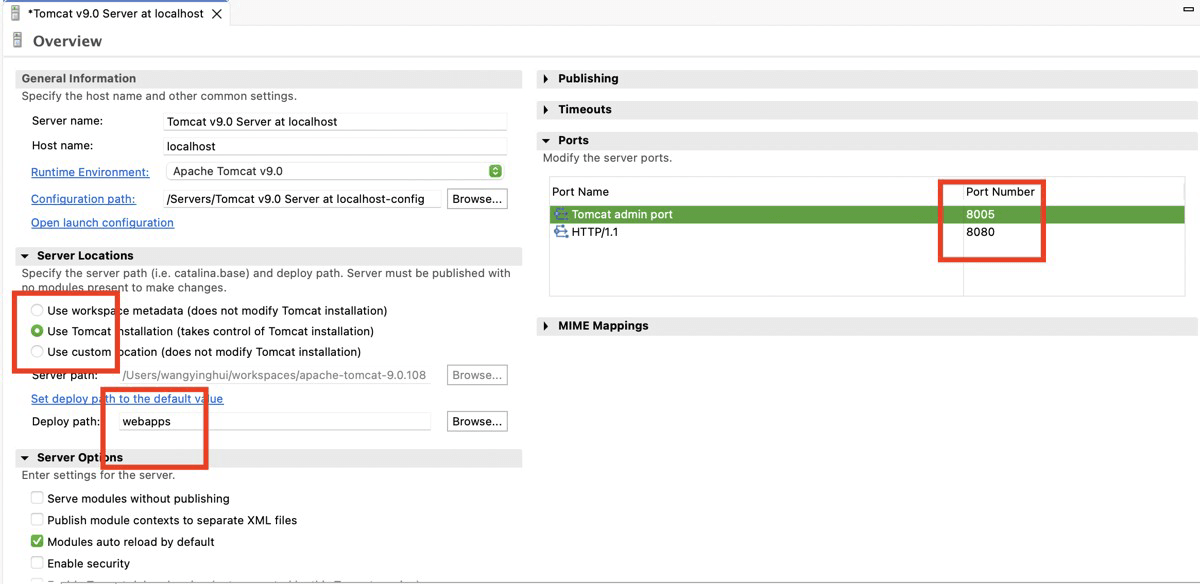This screenshot has height=584, width=1200.
Task: Click the server icon beside Overview heading
Action: coord(16,41)
